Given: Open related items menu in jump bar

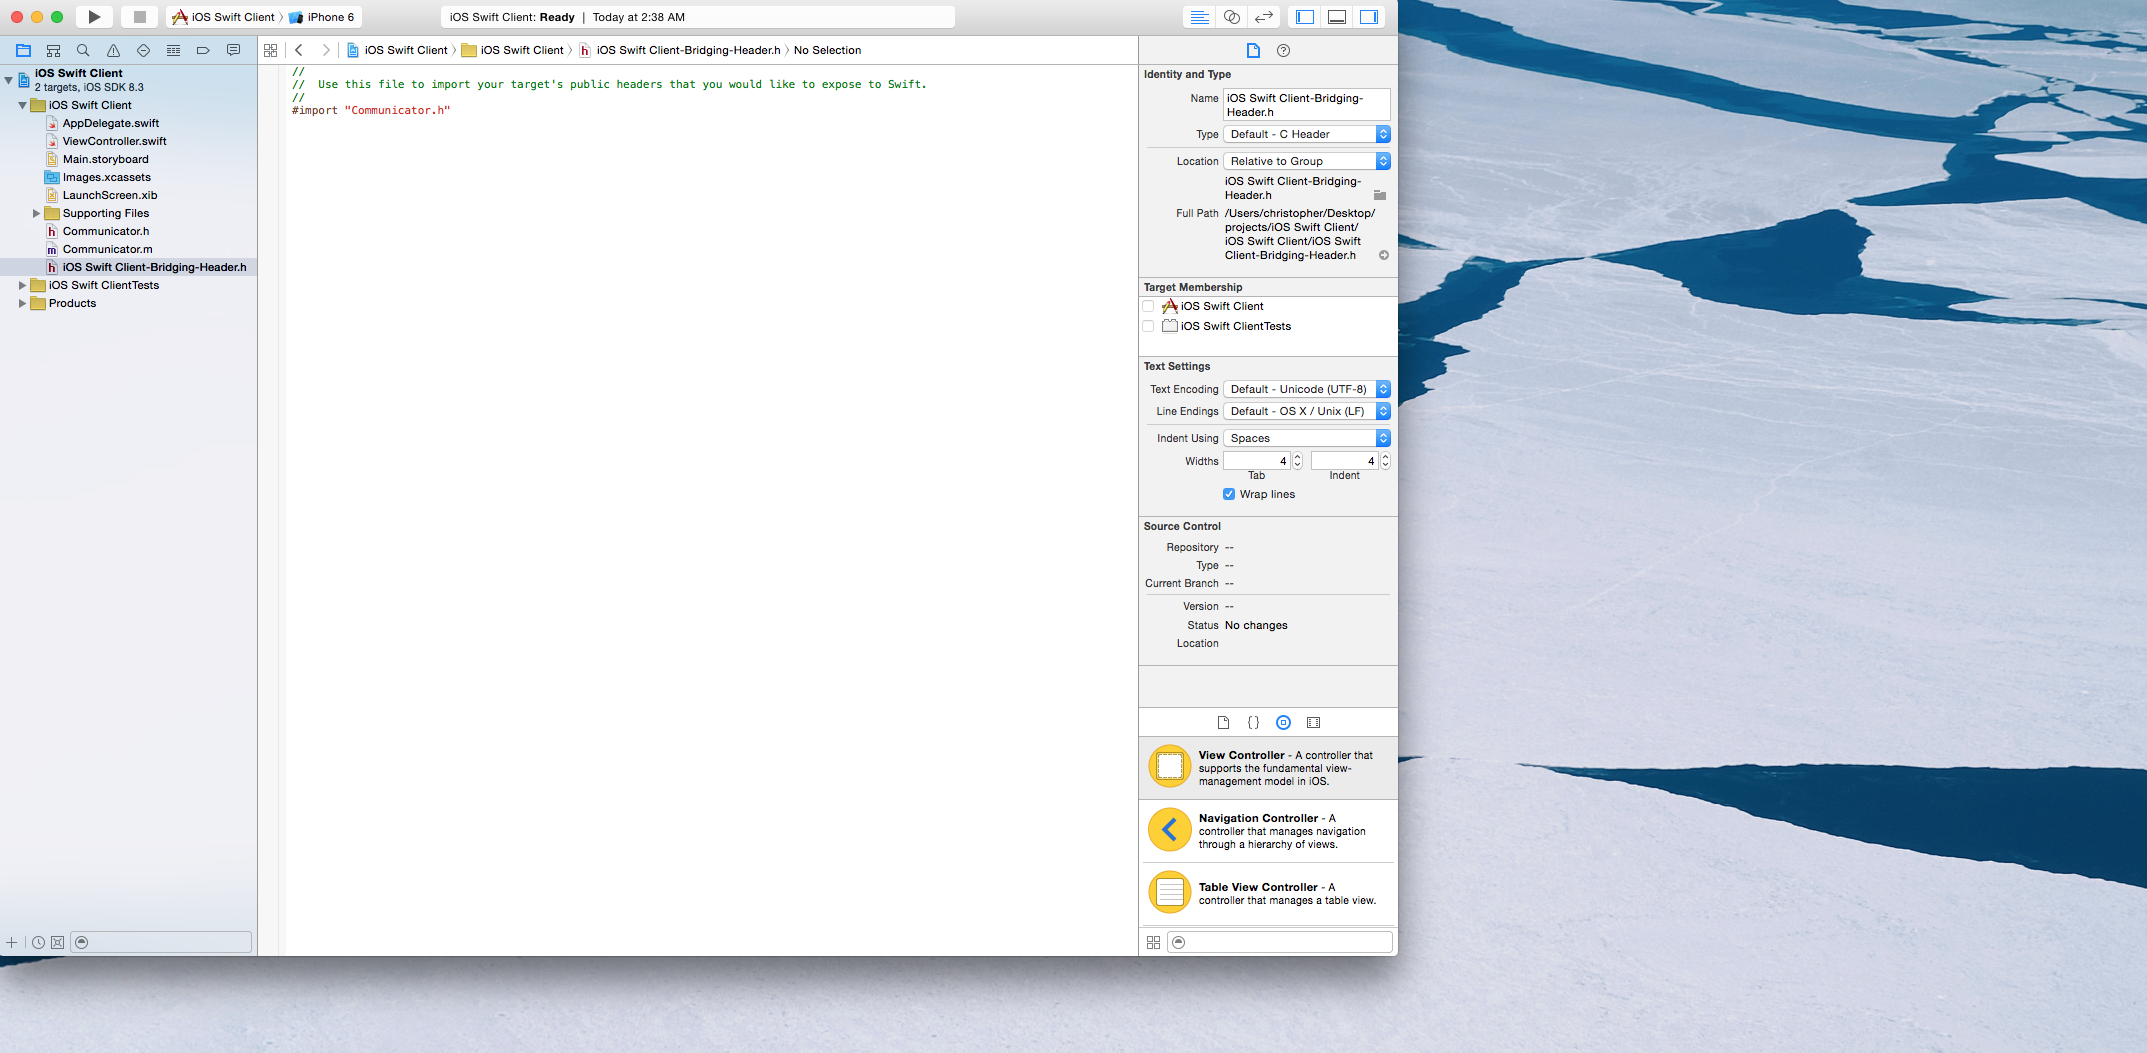Looking at the screenshot, I should point(270,50).
